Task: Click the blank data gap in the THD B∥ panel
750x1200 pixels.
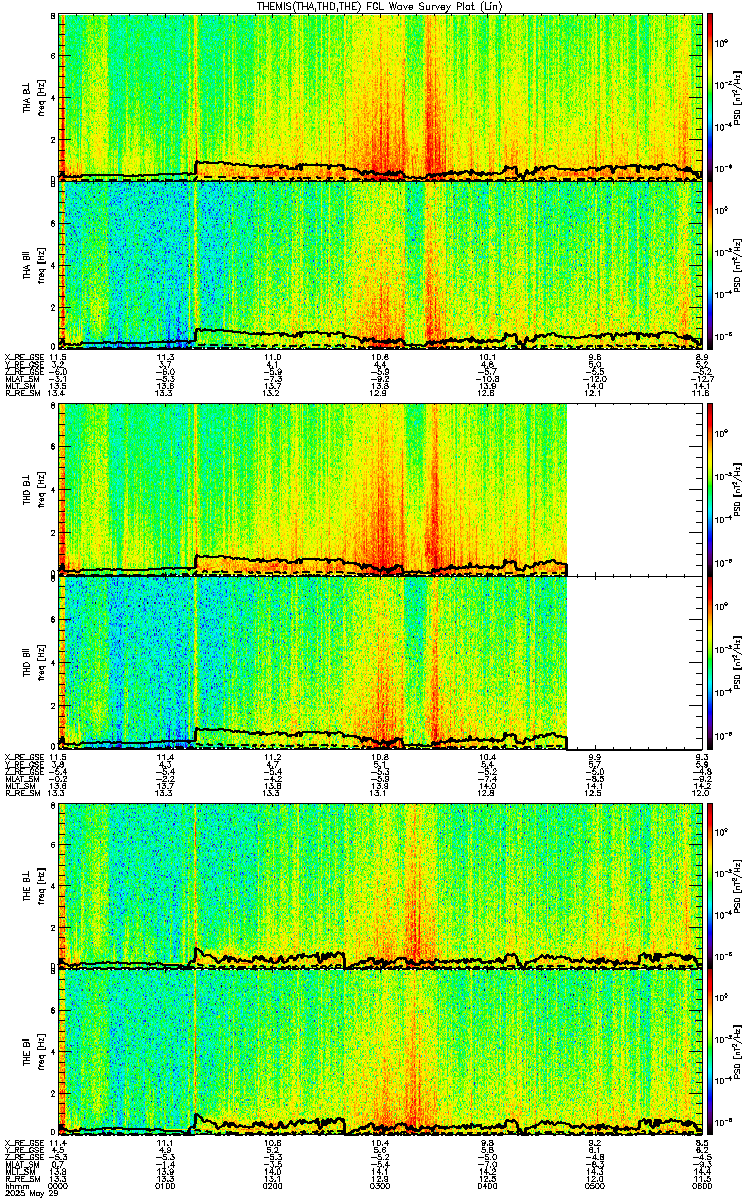Action: point(635,661)
